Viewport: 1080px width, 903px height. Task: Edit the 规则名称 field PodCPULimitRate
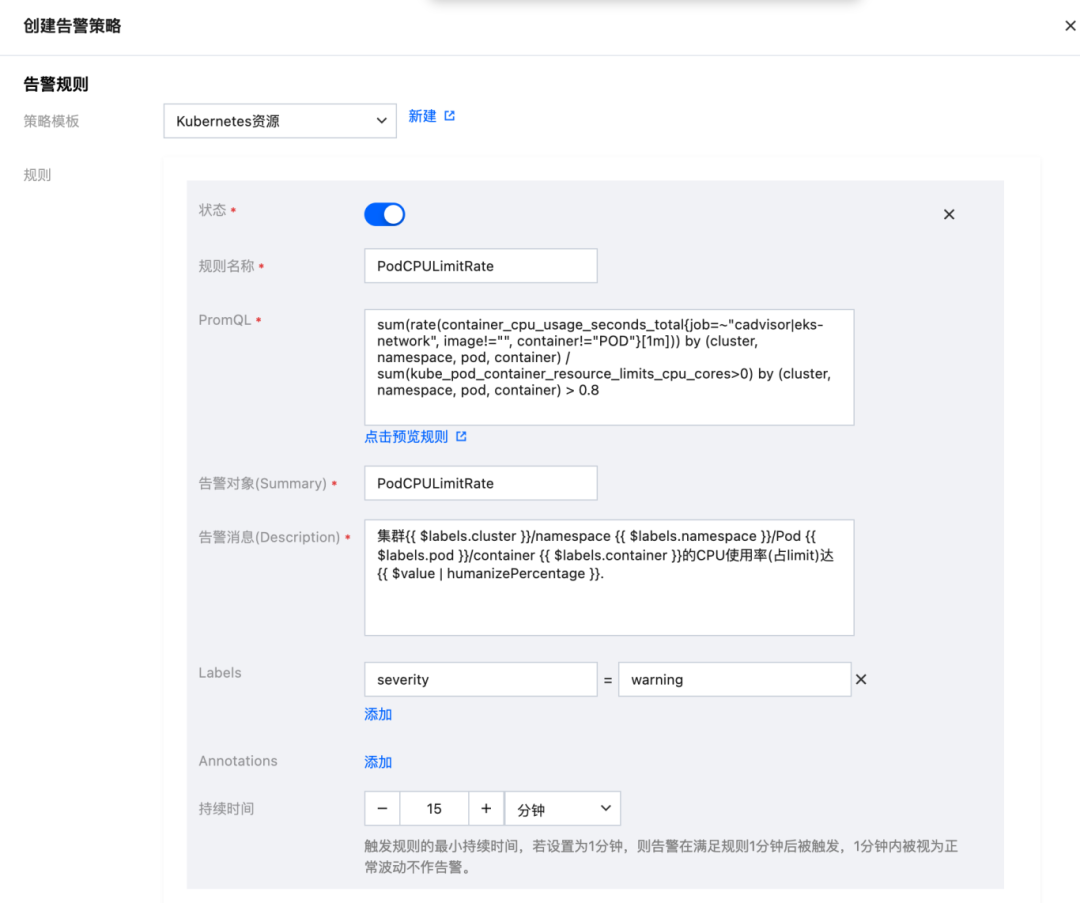pos(481,266)
